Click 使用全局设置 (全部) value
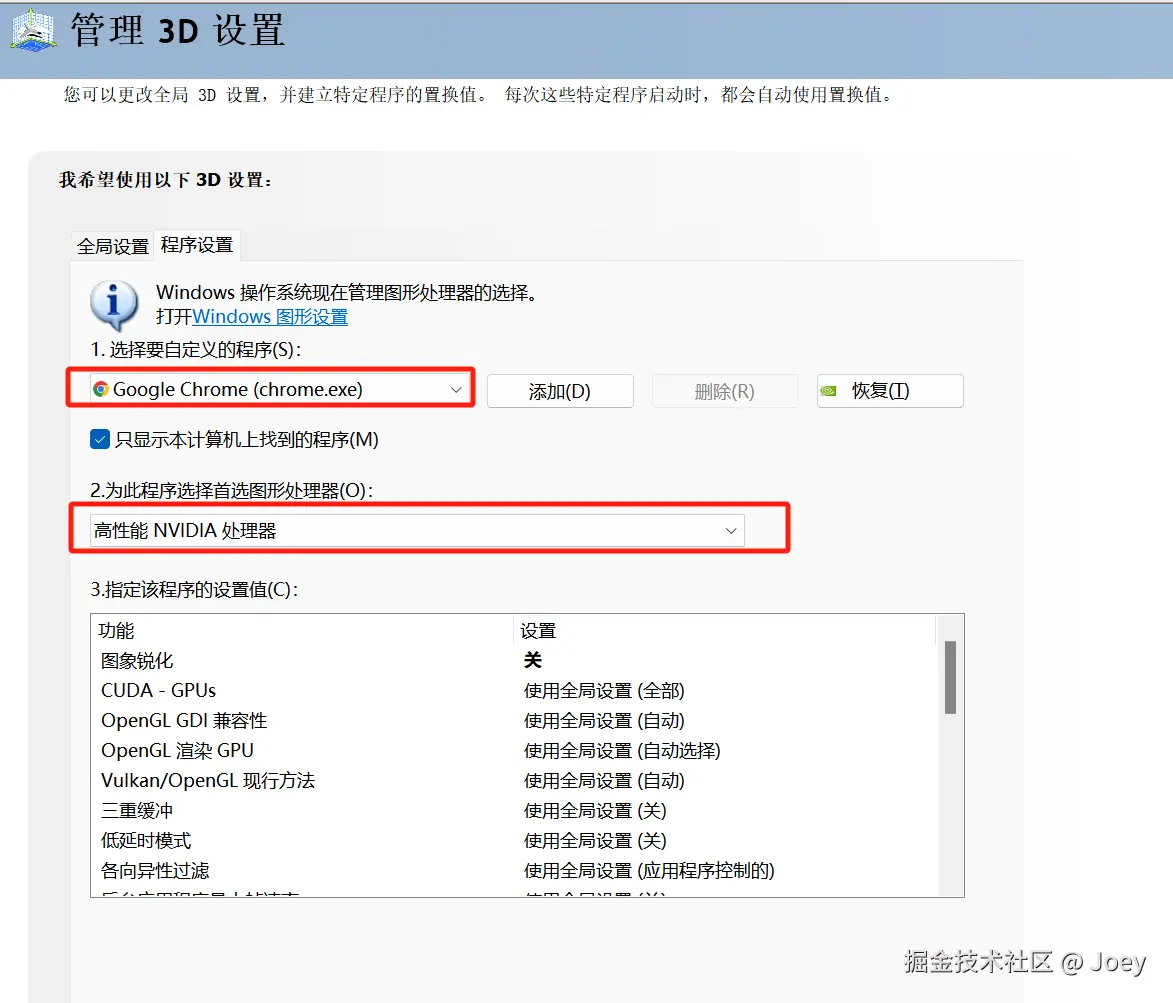 [604, 690]
